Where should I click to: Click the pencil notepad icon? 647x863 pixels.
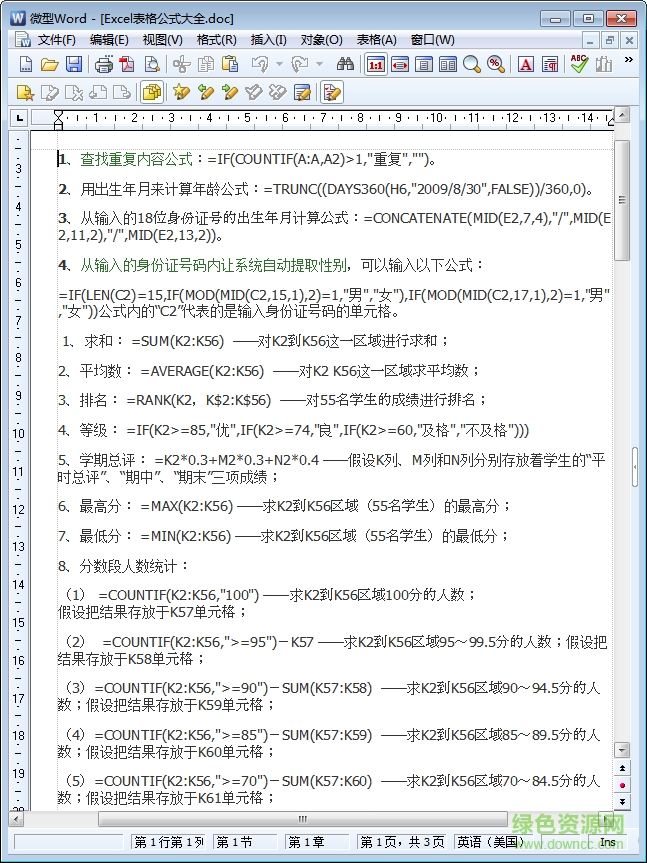[x=302, y=92]
